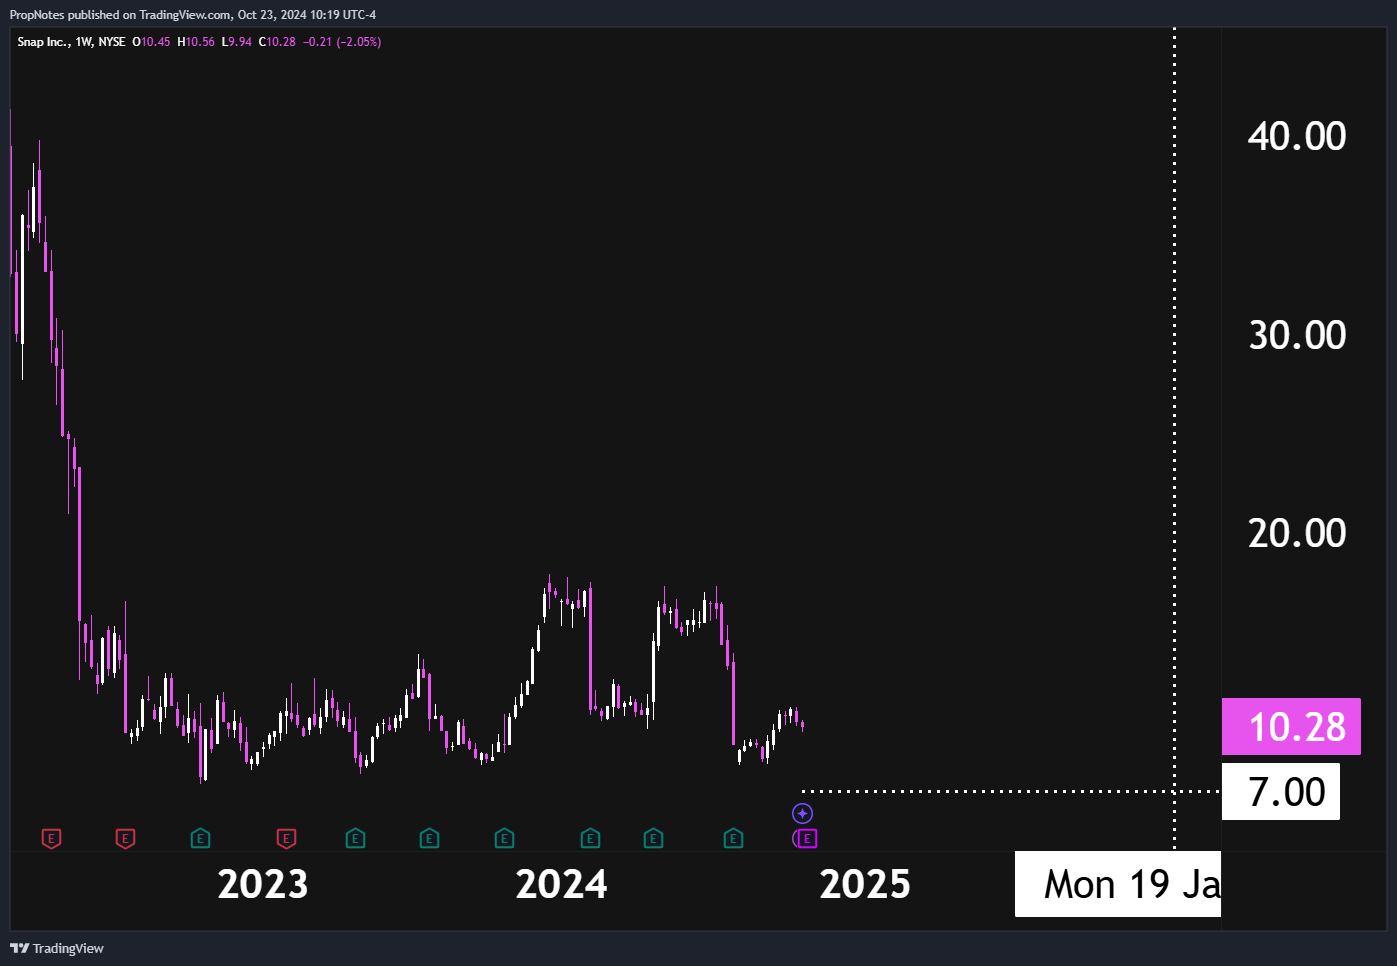Click the low value L9.94
Viewport: 1397px width, 966px height.
237,42
